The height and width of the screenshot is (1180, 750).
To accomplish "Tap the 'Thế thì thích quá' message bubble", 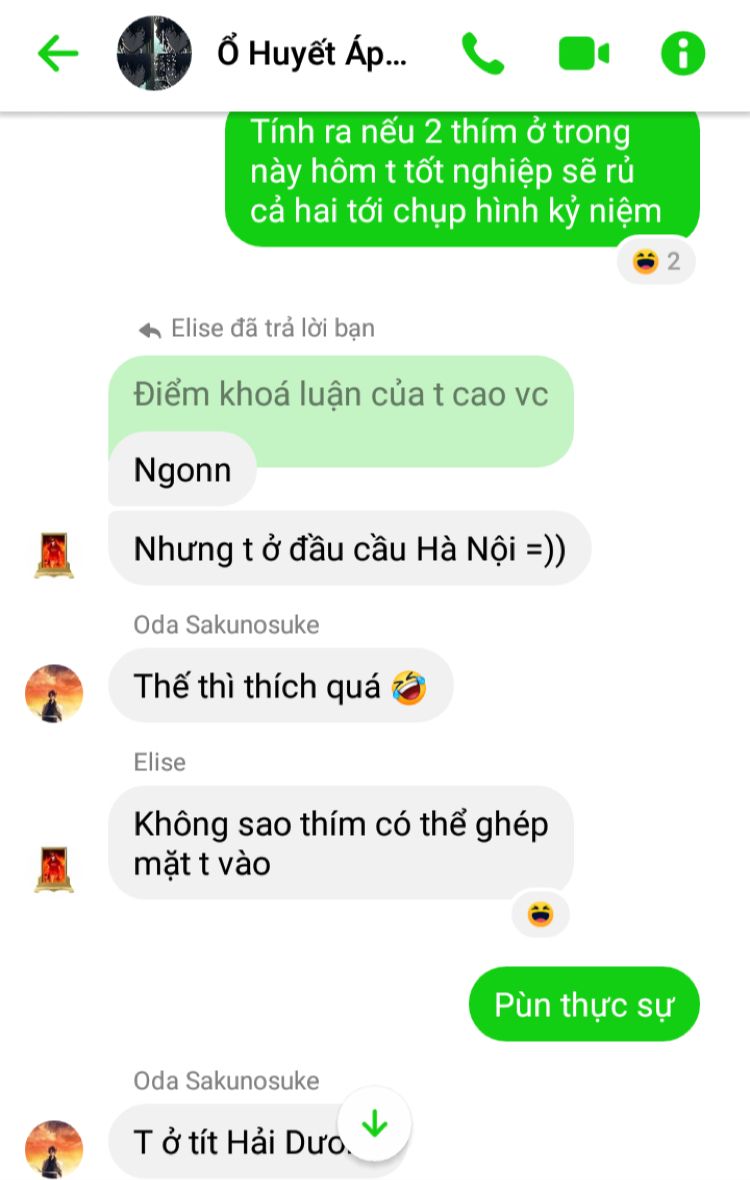I will 281,686.
